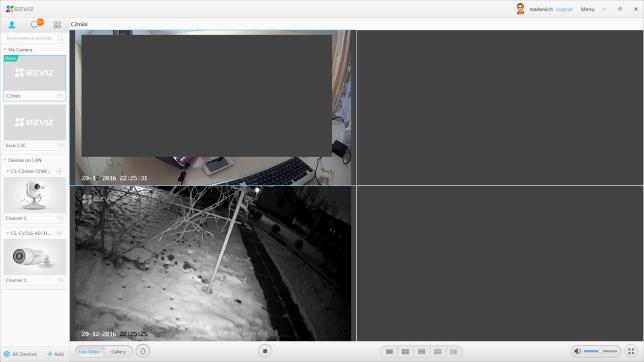Collapse the My Camera group
This screenshot has height=362, width=644.
(5, 50)
